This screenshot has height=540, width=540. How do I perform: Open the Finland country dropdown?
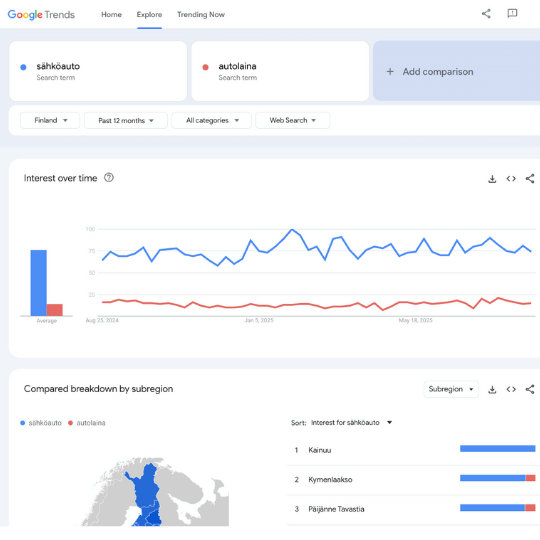[x=50, y=120]
